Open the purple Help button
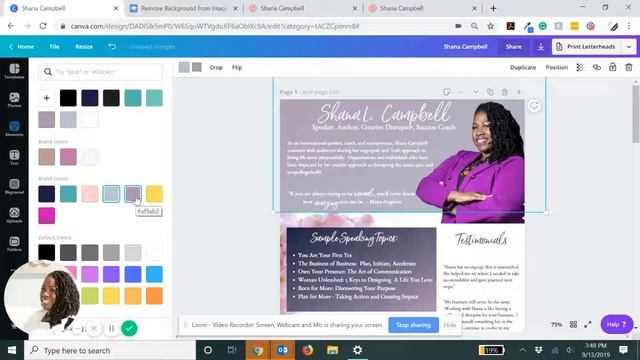640x360 pixels. [617, 324]
